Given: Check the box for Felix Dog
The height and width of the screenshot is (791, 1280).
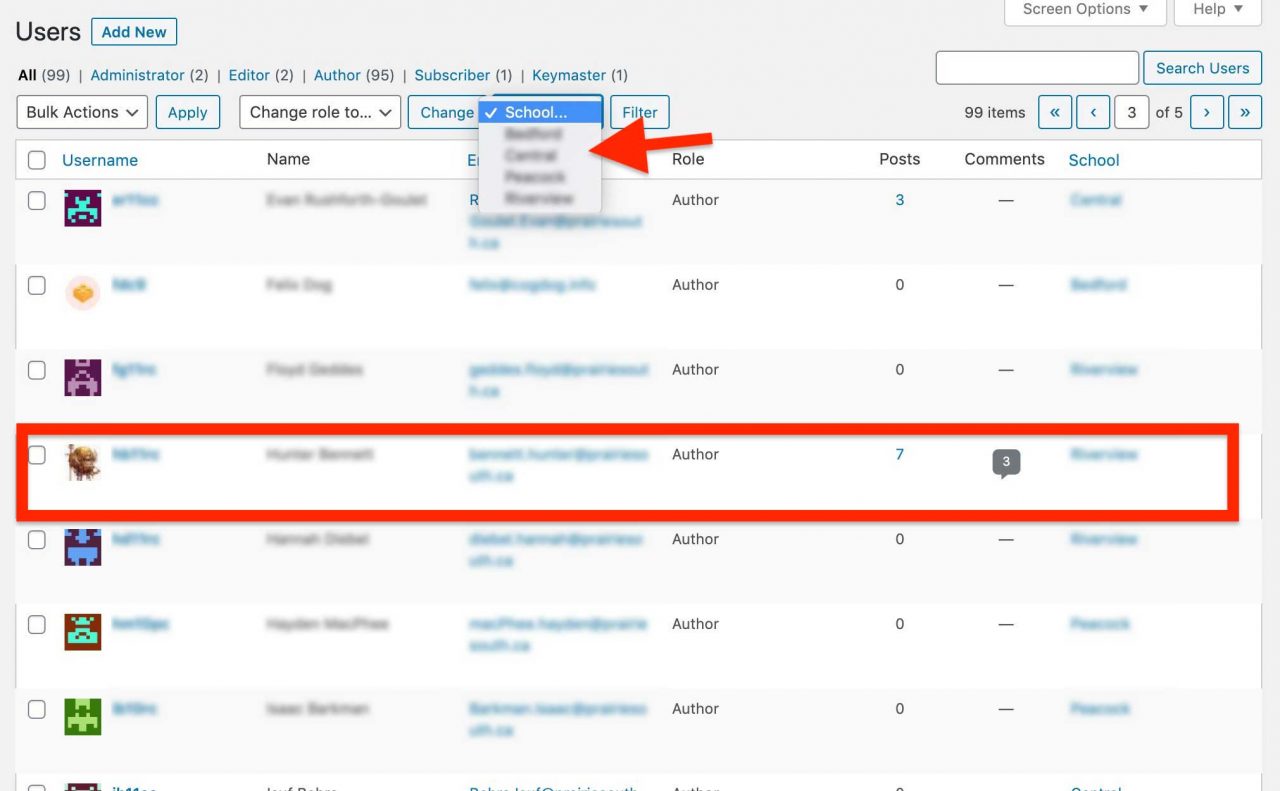Looking at the screenshot, I should point(37,285).
